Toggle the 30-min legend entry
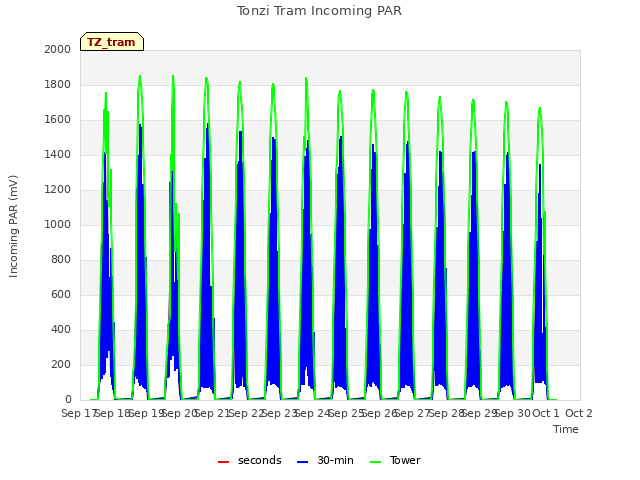Screen dimensions: 640x480 pyautogui.click(x=325, y=460)
